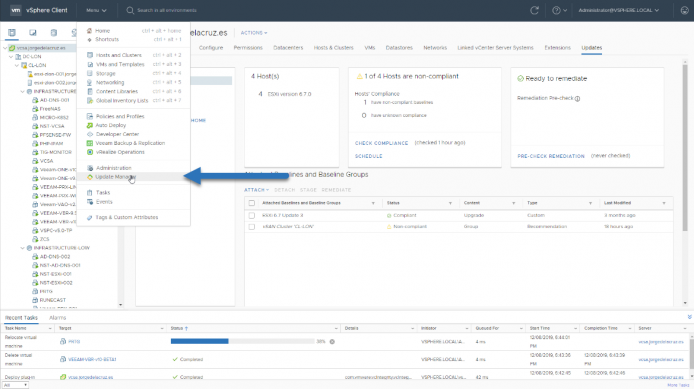Check the ESXi 6.7 Update 3 baseline row
694x389 pixels.
(252, 216)
